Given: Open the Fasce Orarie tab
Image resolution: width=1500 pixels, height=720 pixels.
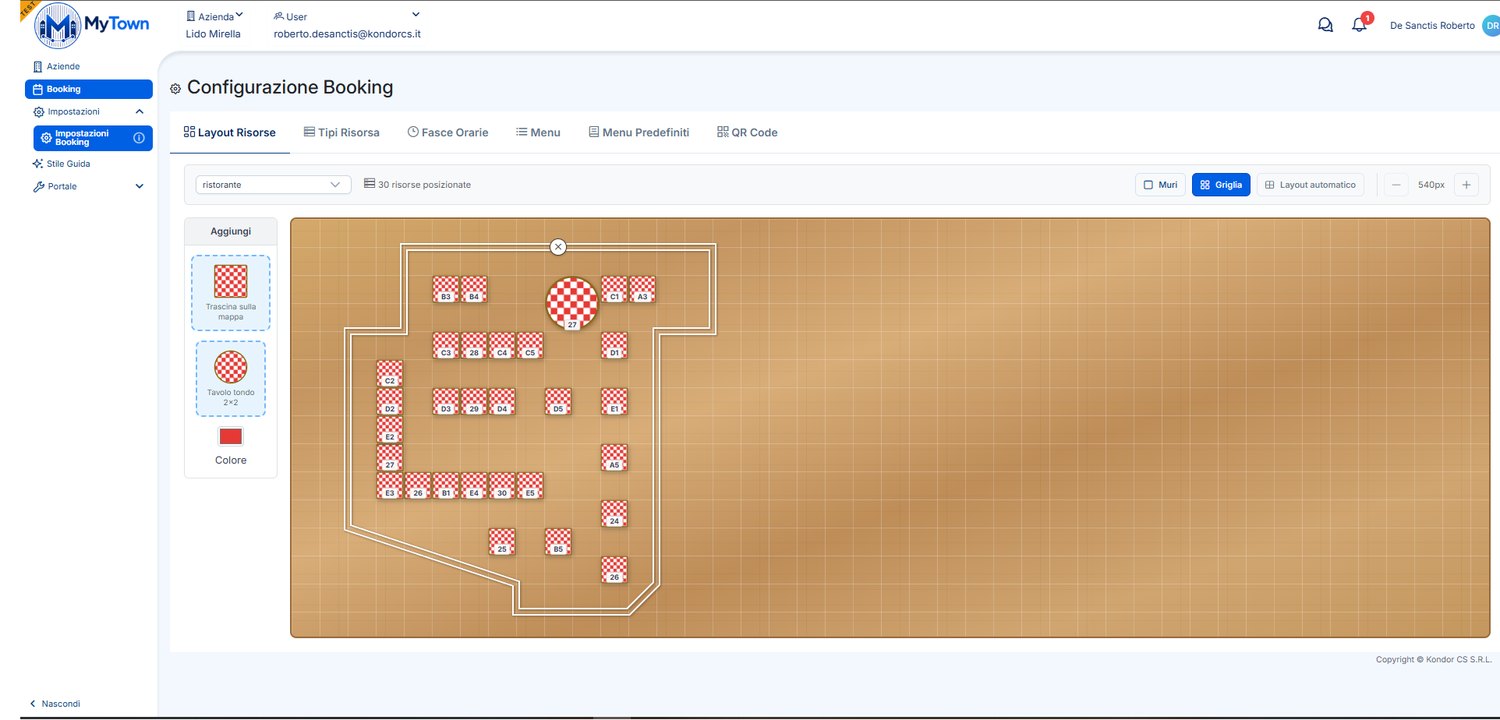Looking at the screenshot, I should click(x=448, y=132).
